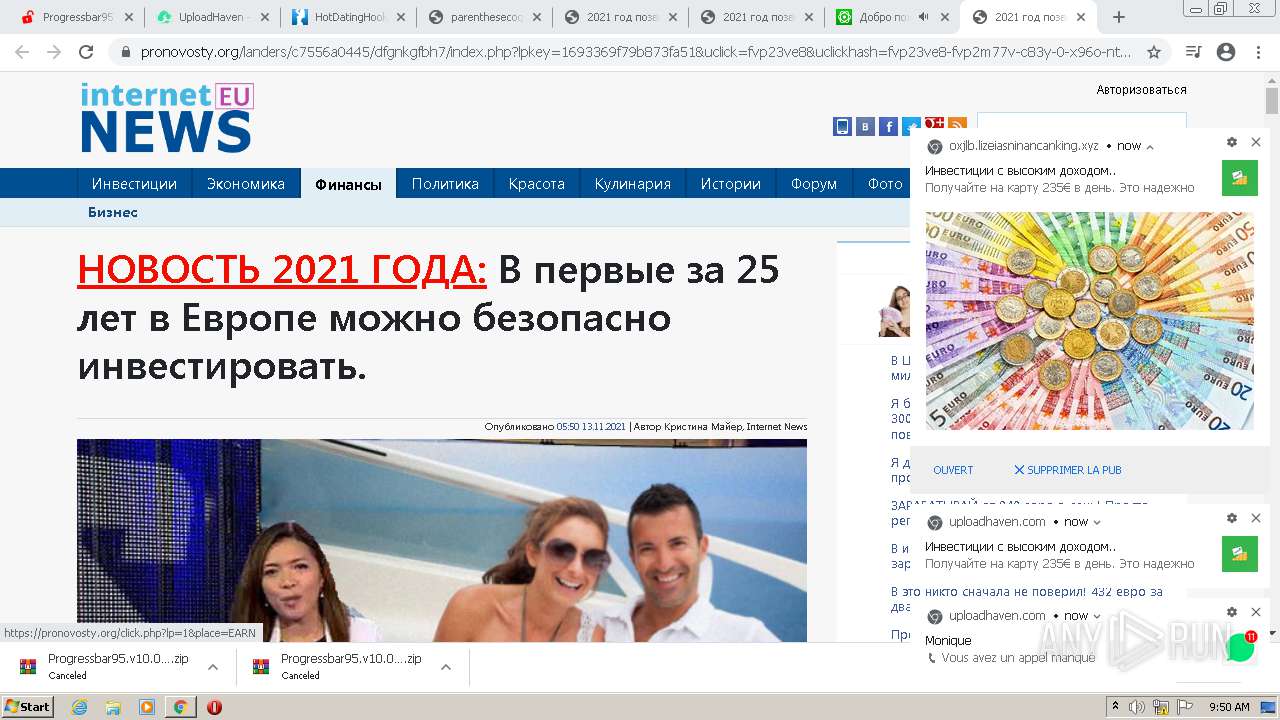Click the RSS feed icon
The width and height of the screenshot is (1280, 720).
[x=957, y=126]
